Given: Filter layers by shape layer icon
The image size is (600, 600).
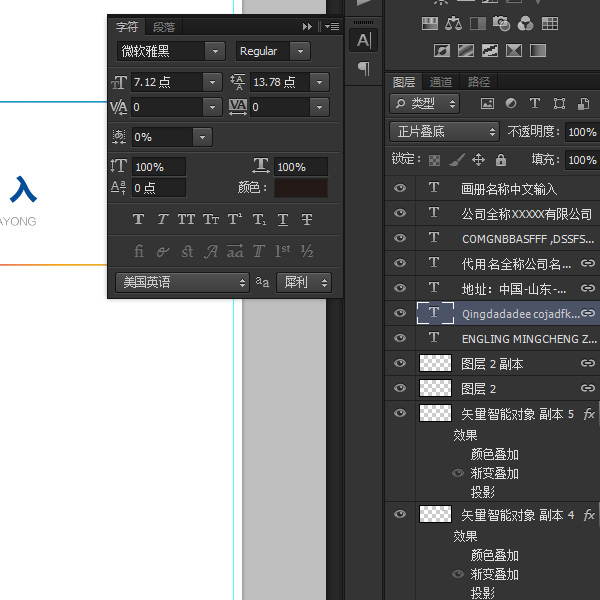Looking at the screenshot, I should (x=559, y=103).
